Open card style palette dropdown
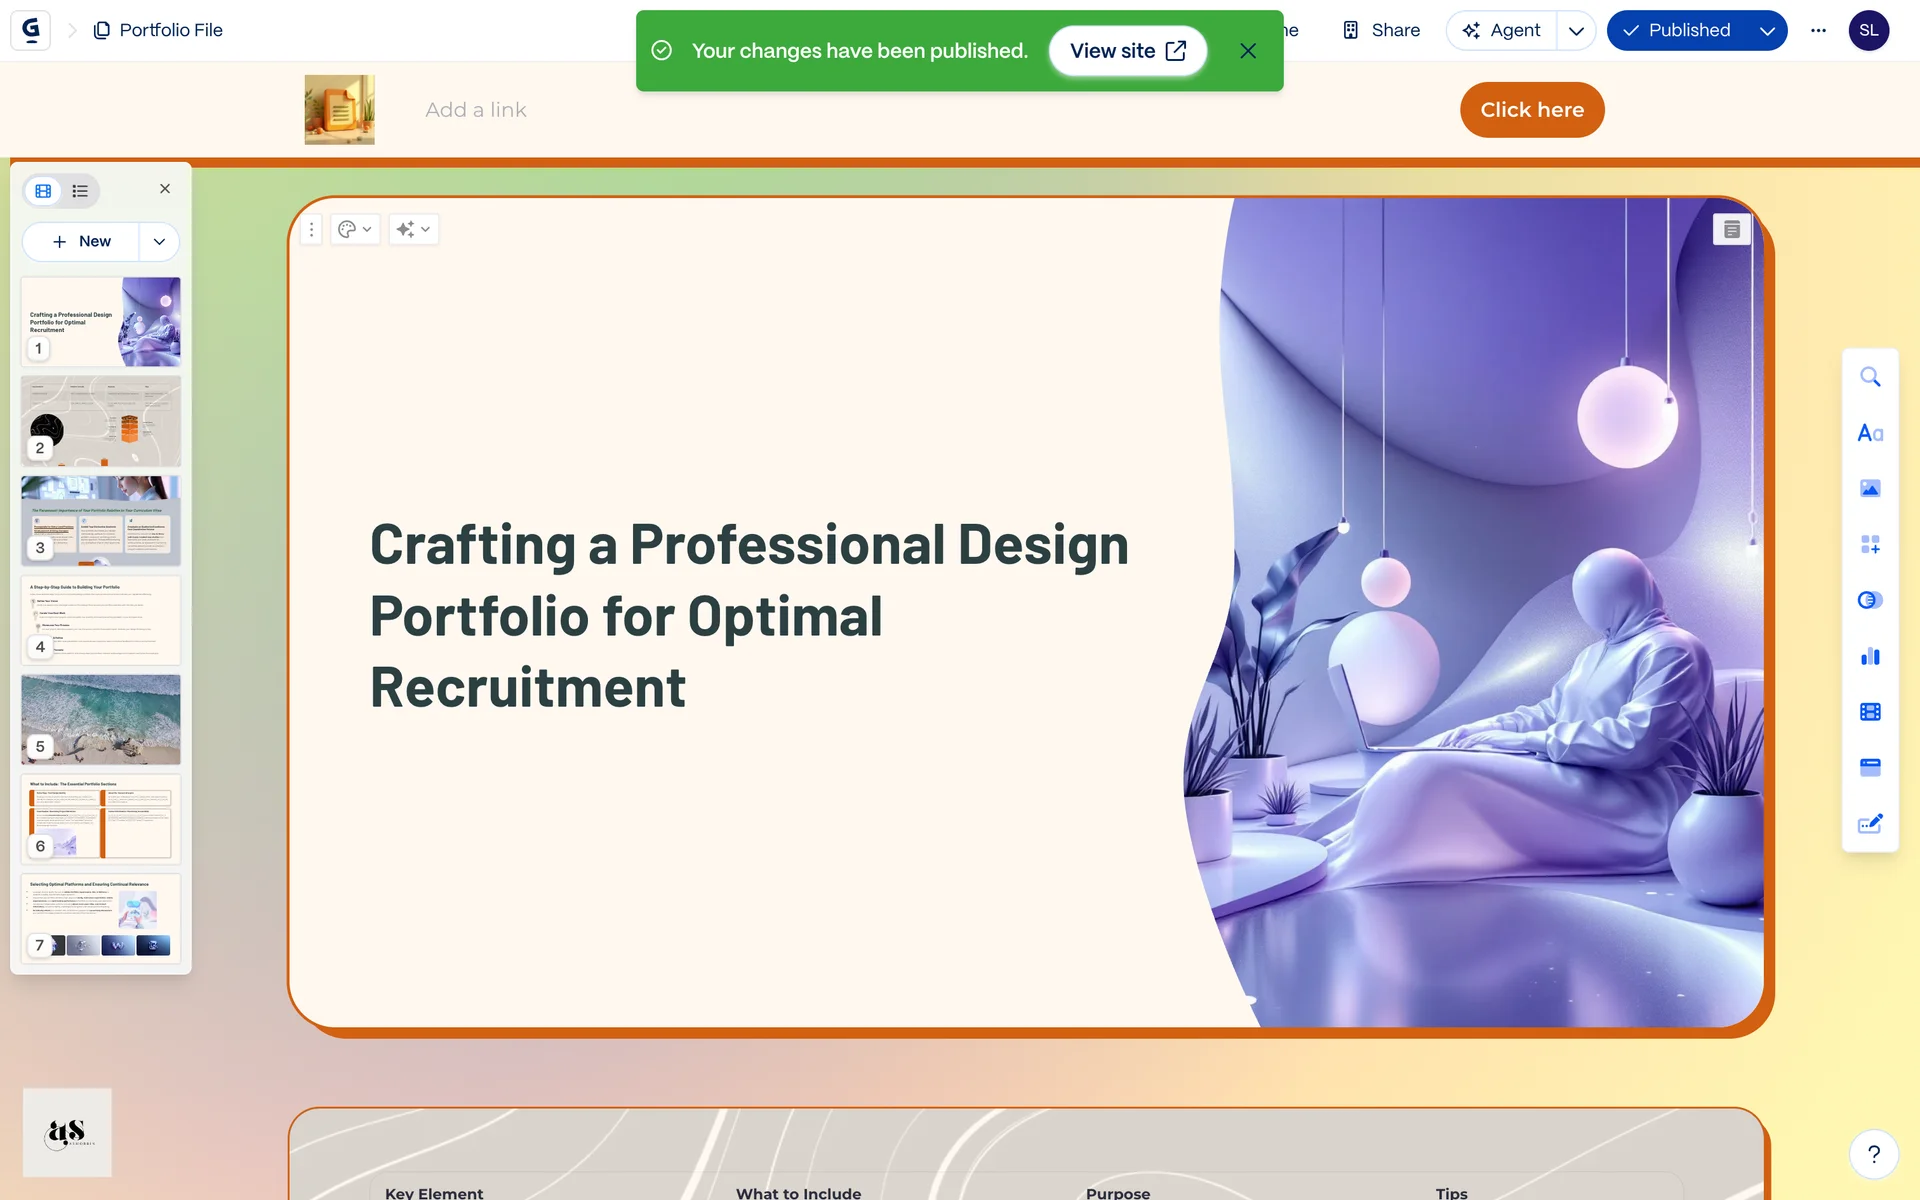Screen dimensions: 1920x1200 [x=354, y=229]
